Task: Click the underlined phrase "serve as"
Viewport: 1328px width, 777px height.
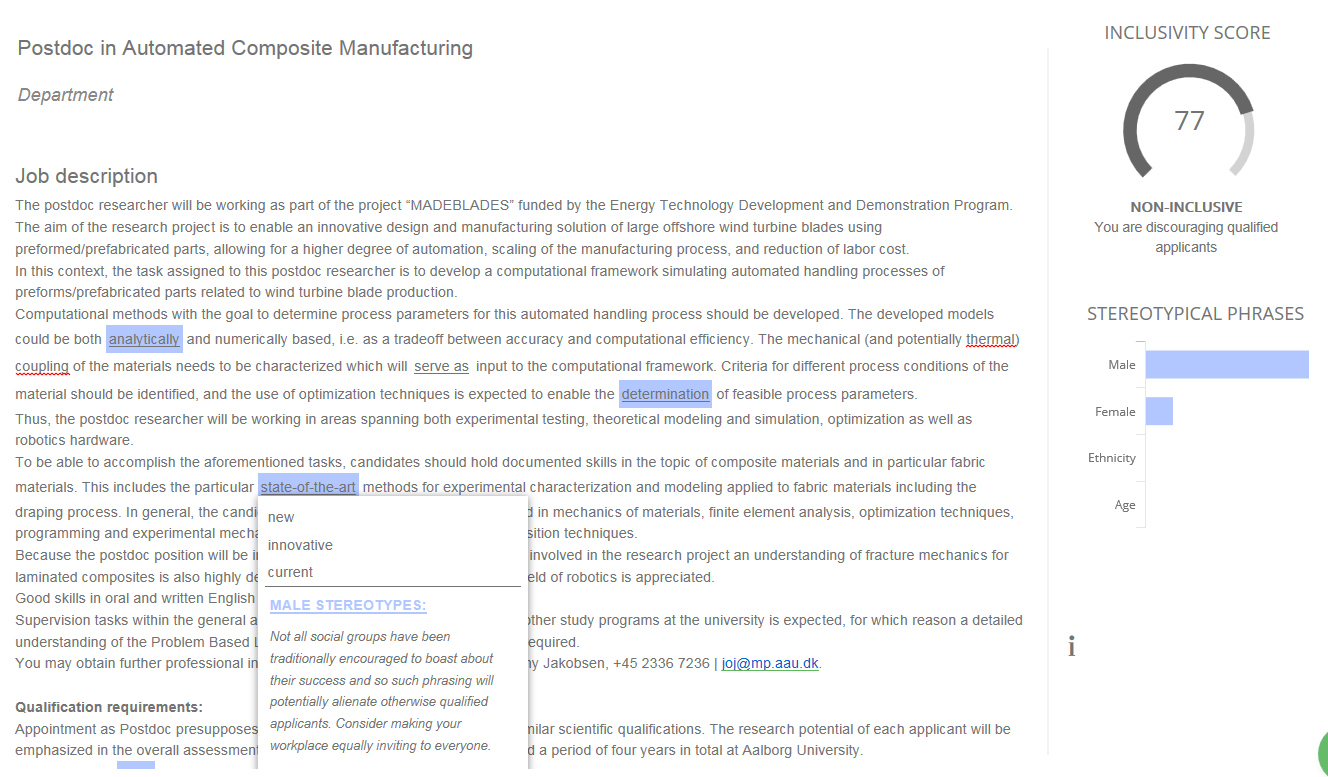Action: (x=441, y=366)
